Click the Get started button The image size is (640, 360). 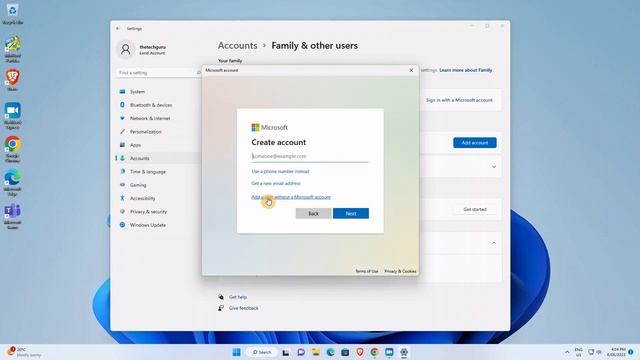(x=475, y=209)
